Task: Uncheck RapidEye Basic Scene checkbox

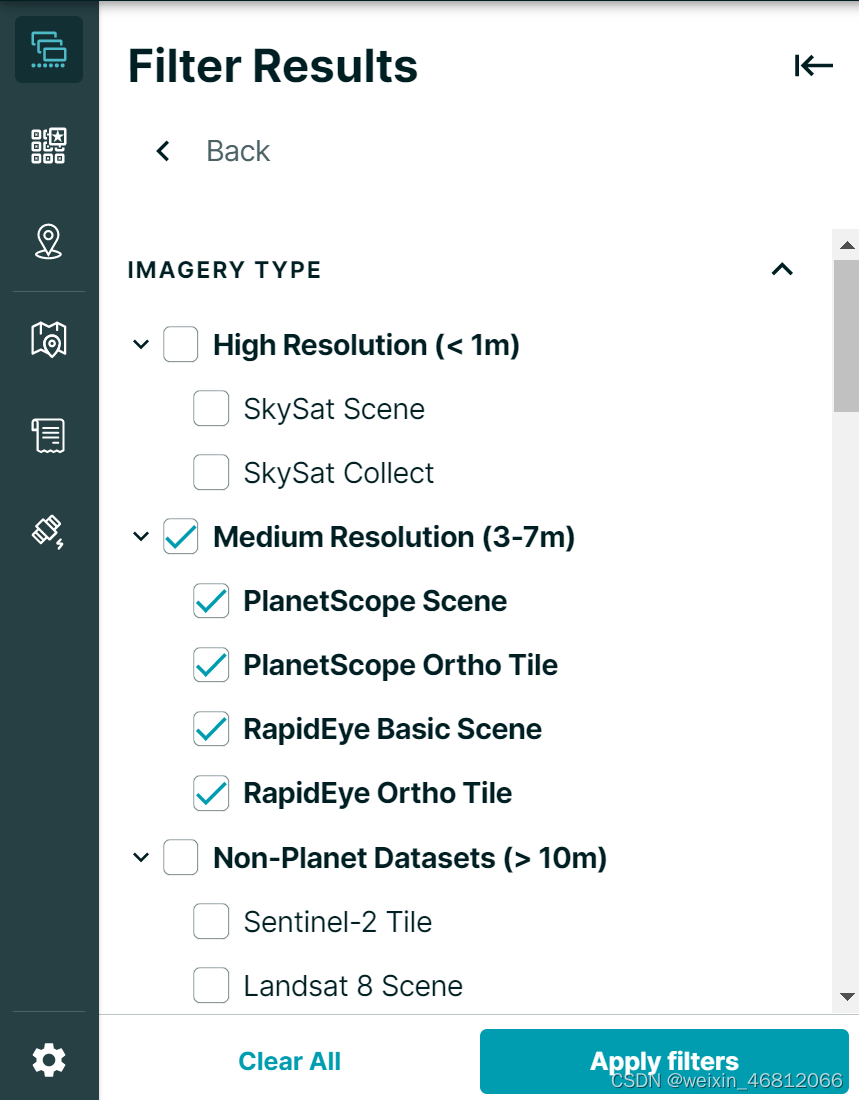Action: (211, 729)
